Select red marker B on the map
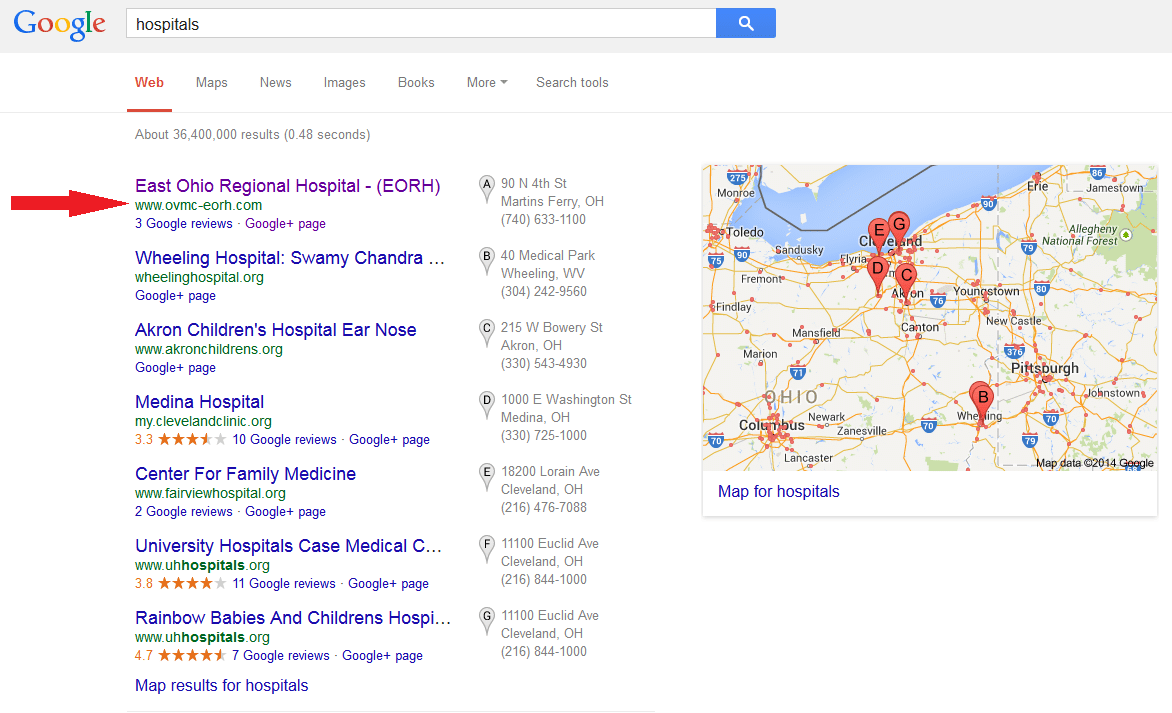 981,401
